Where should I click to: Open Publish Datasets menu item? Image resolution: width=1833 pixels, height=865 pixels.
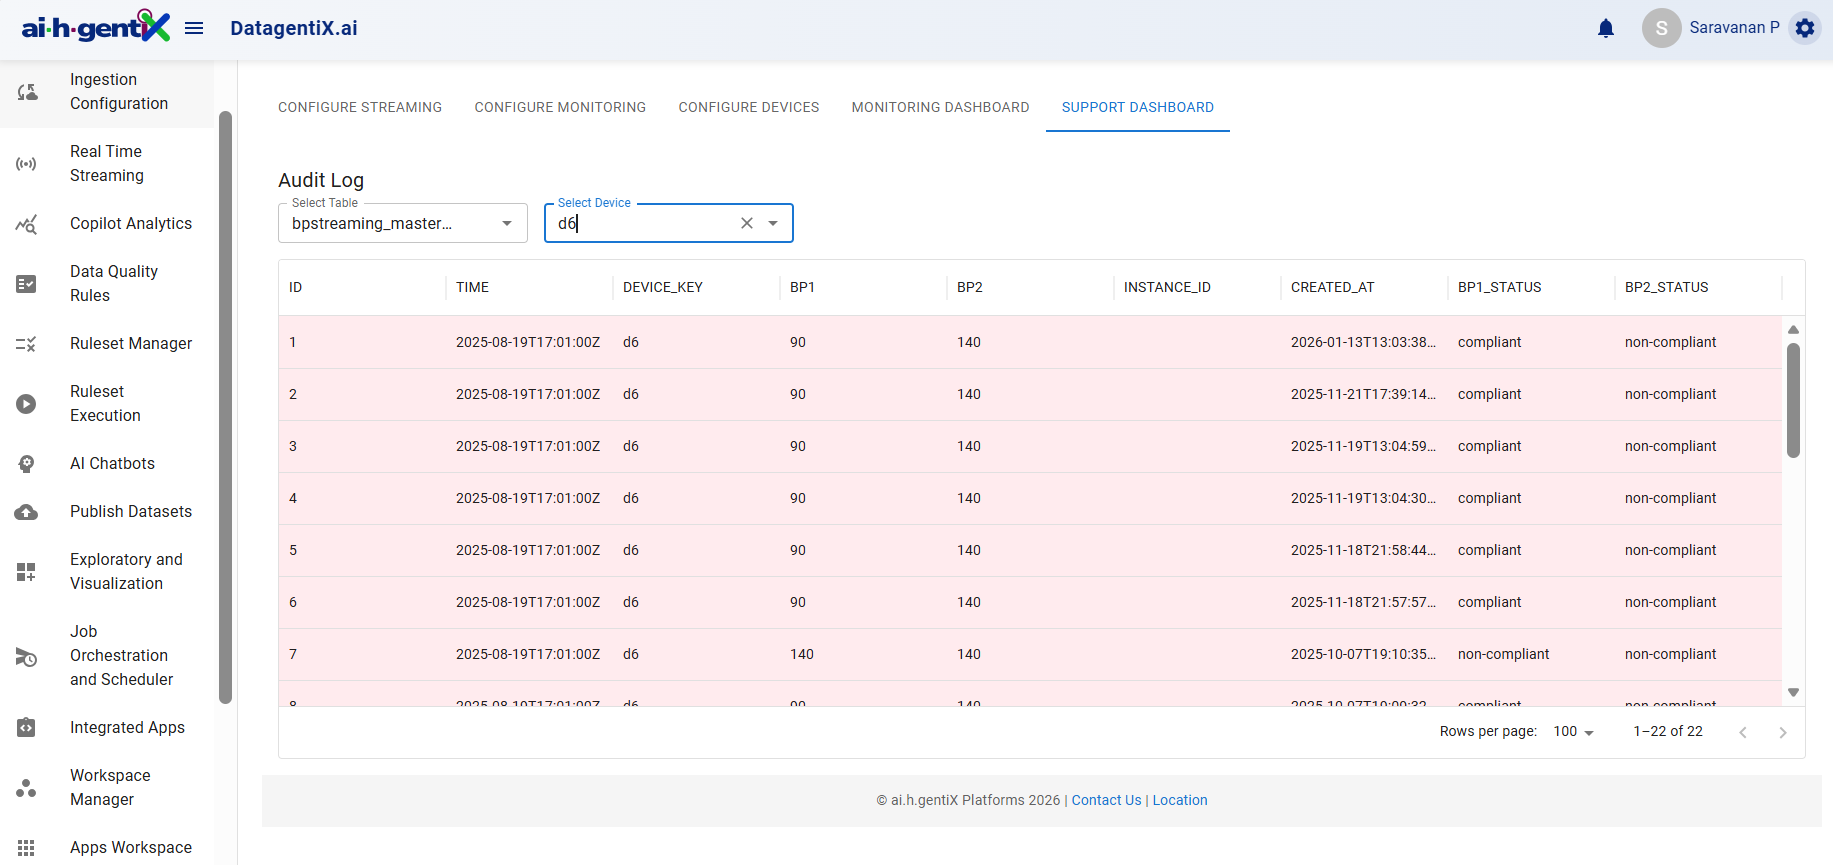107,512
